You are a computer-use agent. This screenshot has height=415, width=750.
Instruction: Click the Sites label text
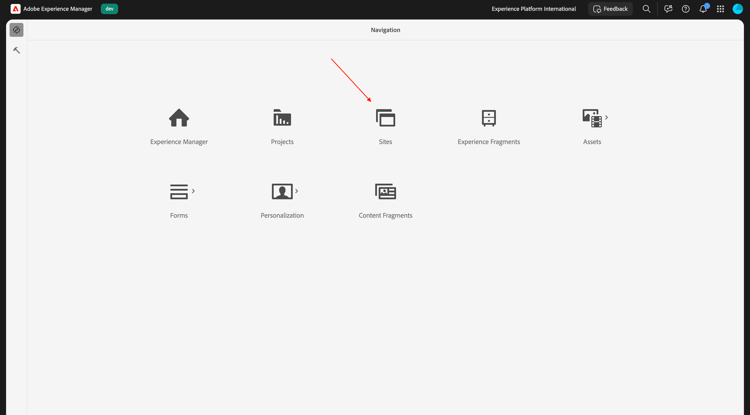(386, 142)
